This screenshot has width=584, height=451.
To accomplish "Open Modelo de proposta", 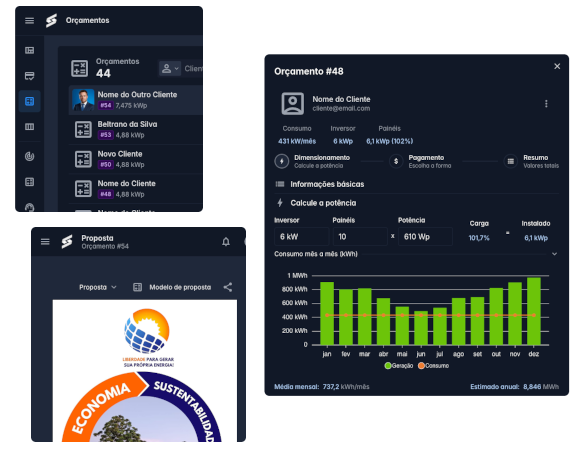I will (x=180, y=287).
